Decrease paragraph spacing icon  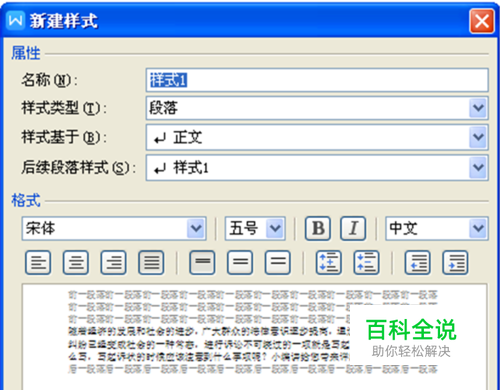point(366,263)
